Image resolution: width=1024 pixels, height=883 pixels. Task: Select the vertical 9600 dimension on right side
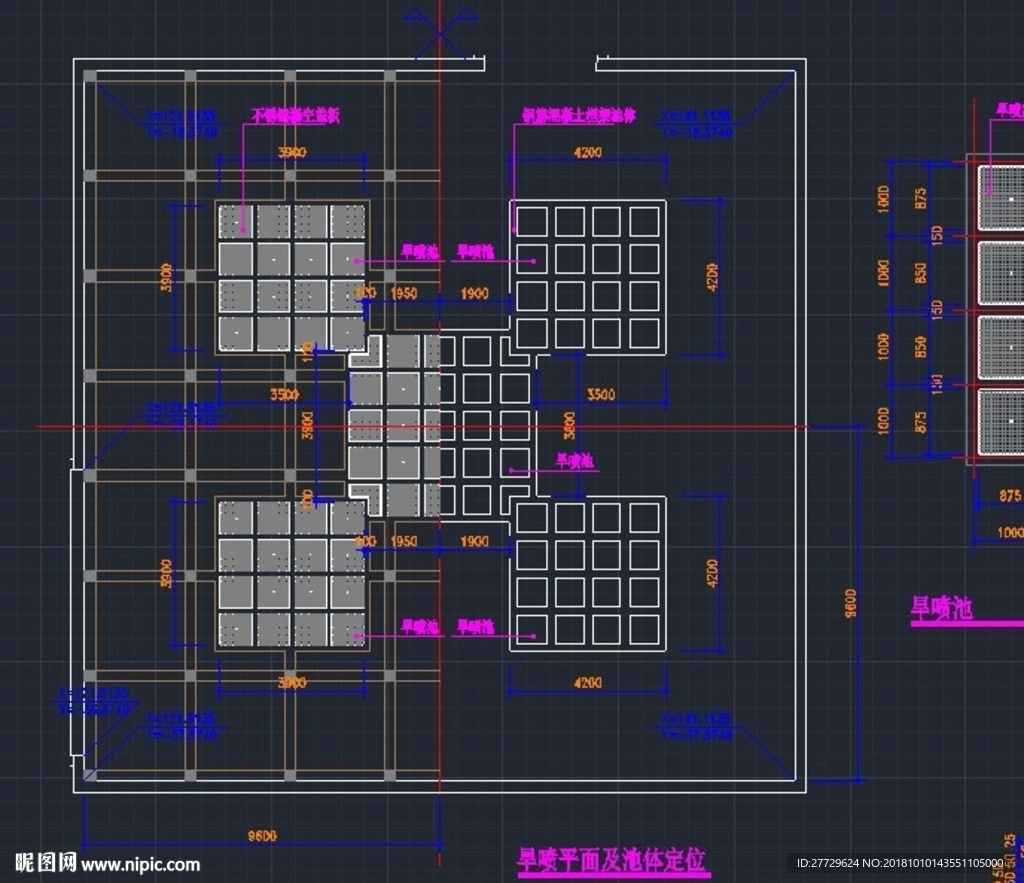[851, 603]
